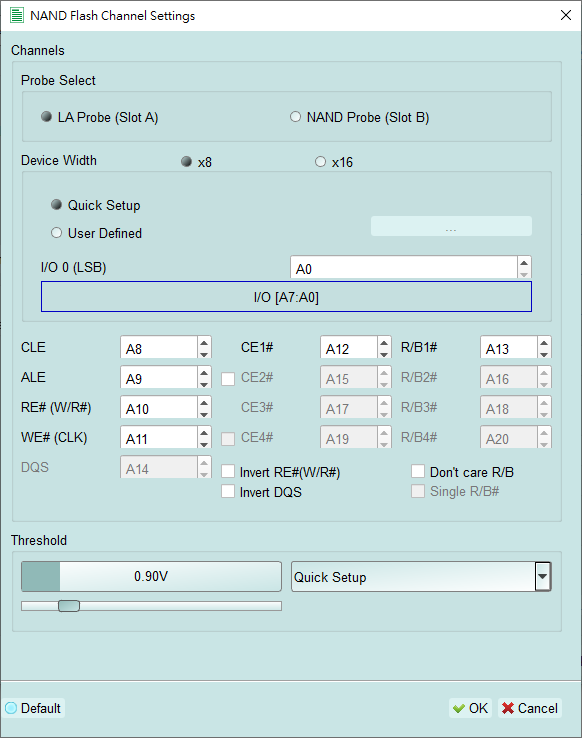This screenshot has height=738, width=582.
Task: Increase ALE channel value
Action: coord(204,372)
